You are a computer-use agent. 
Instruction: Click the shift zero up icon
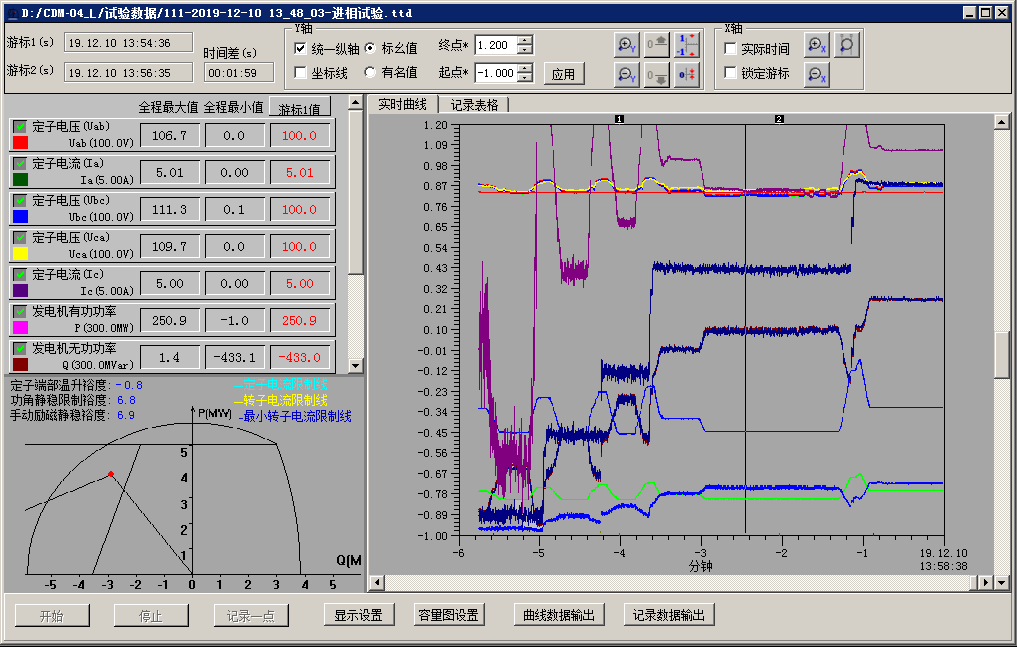(x=656, y=45)
